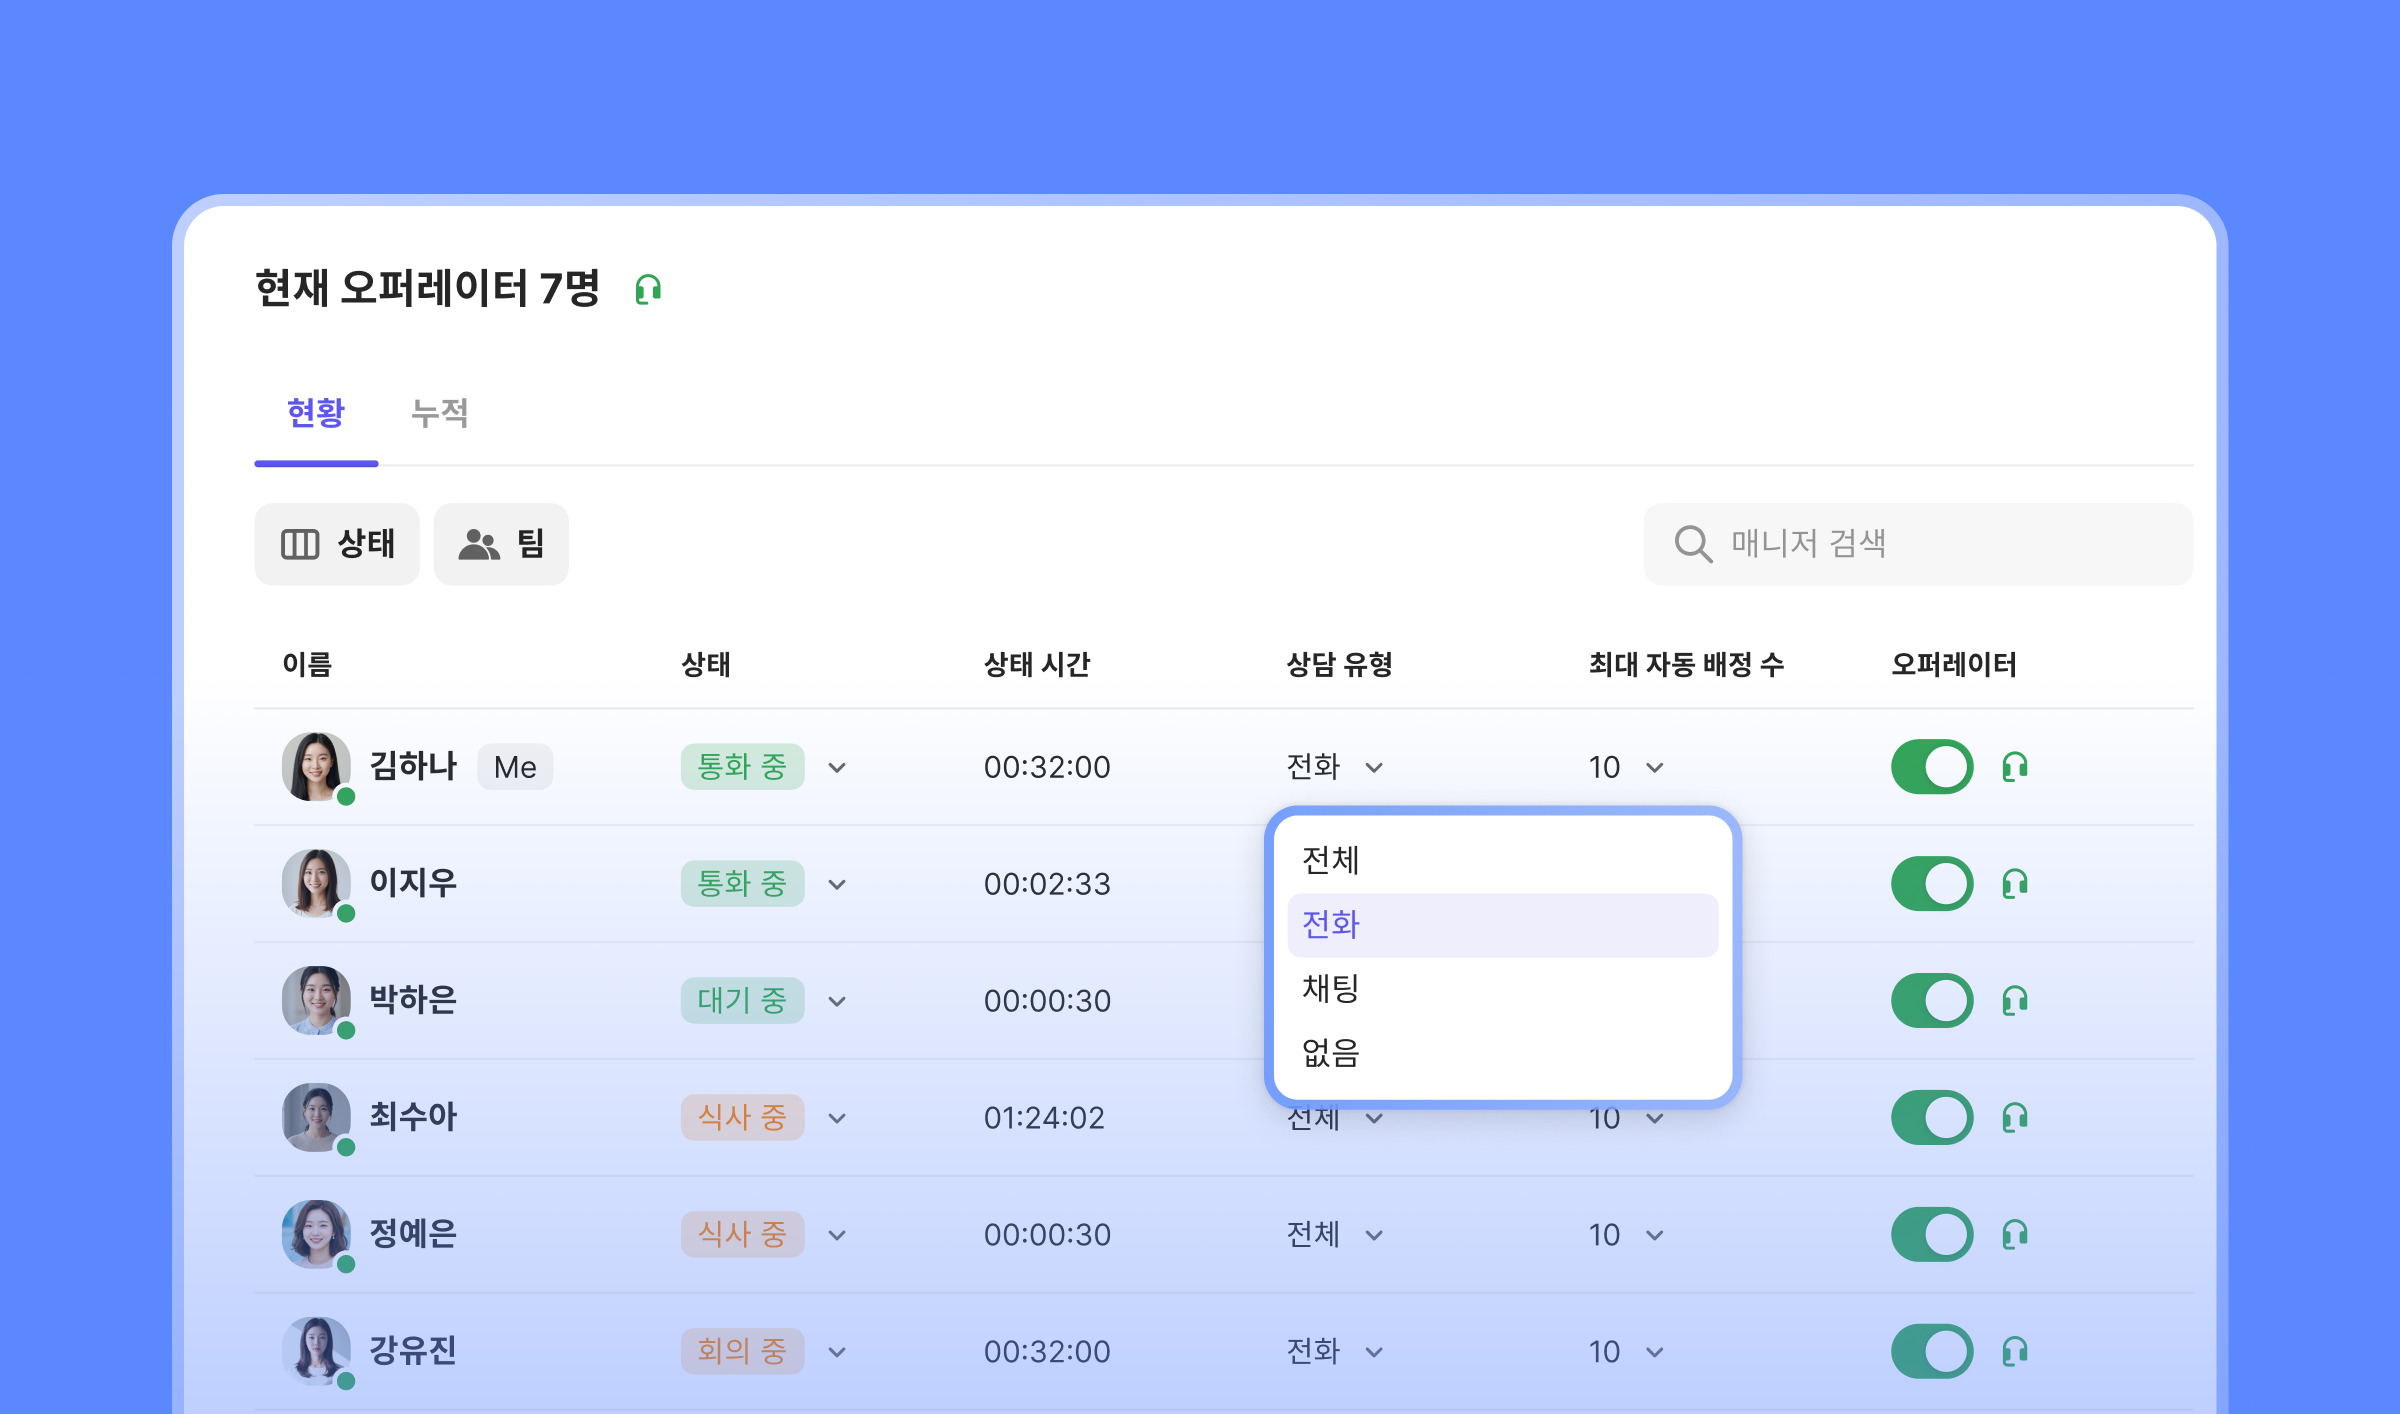Click headset icon in 강유진 row

(x=2015, y=1352)
